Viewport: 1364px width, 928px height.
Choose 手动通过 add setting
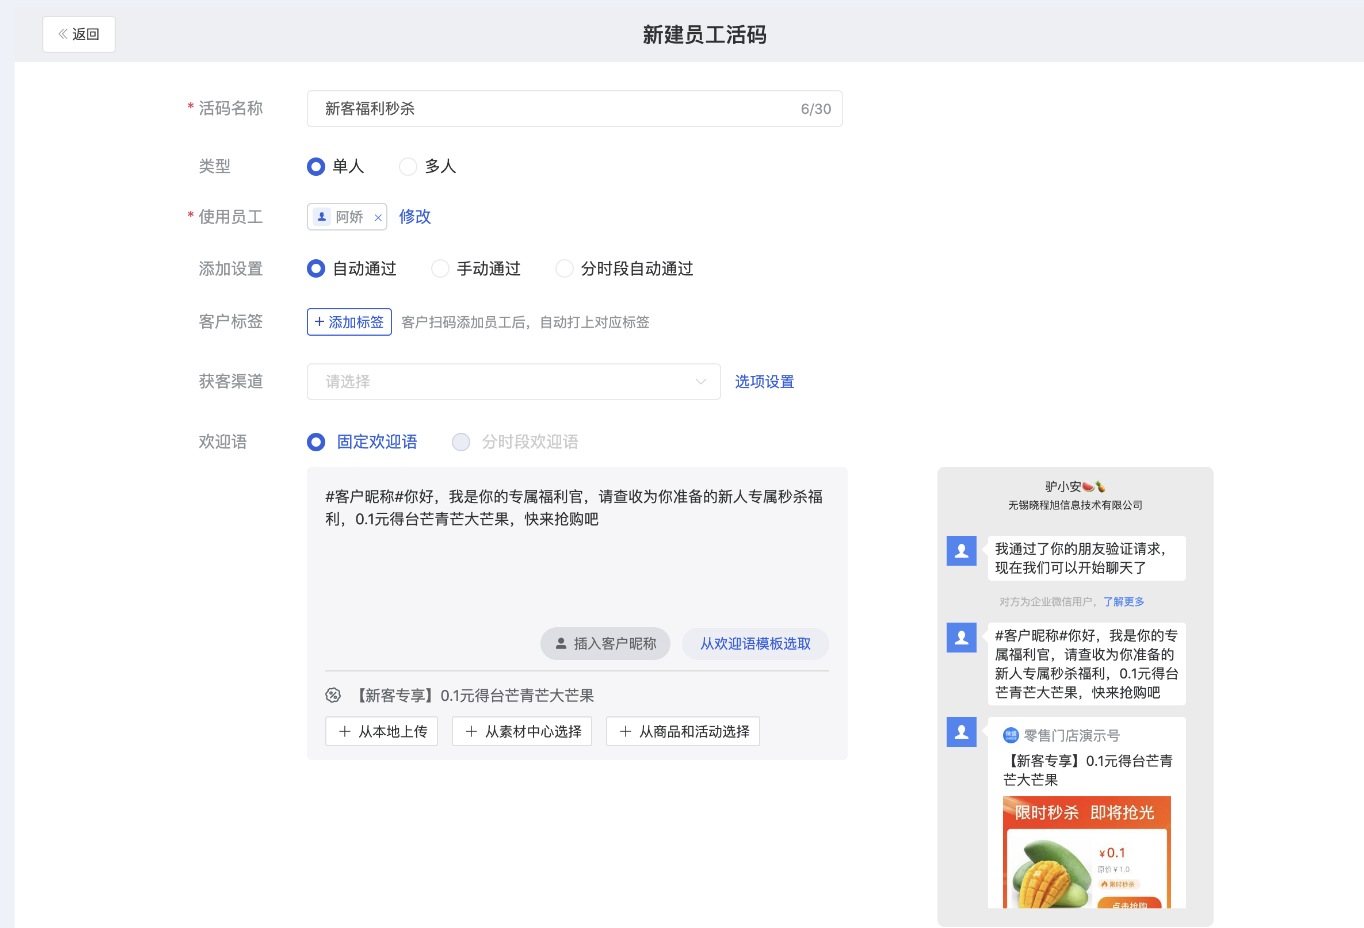click(440, 268)
